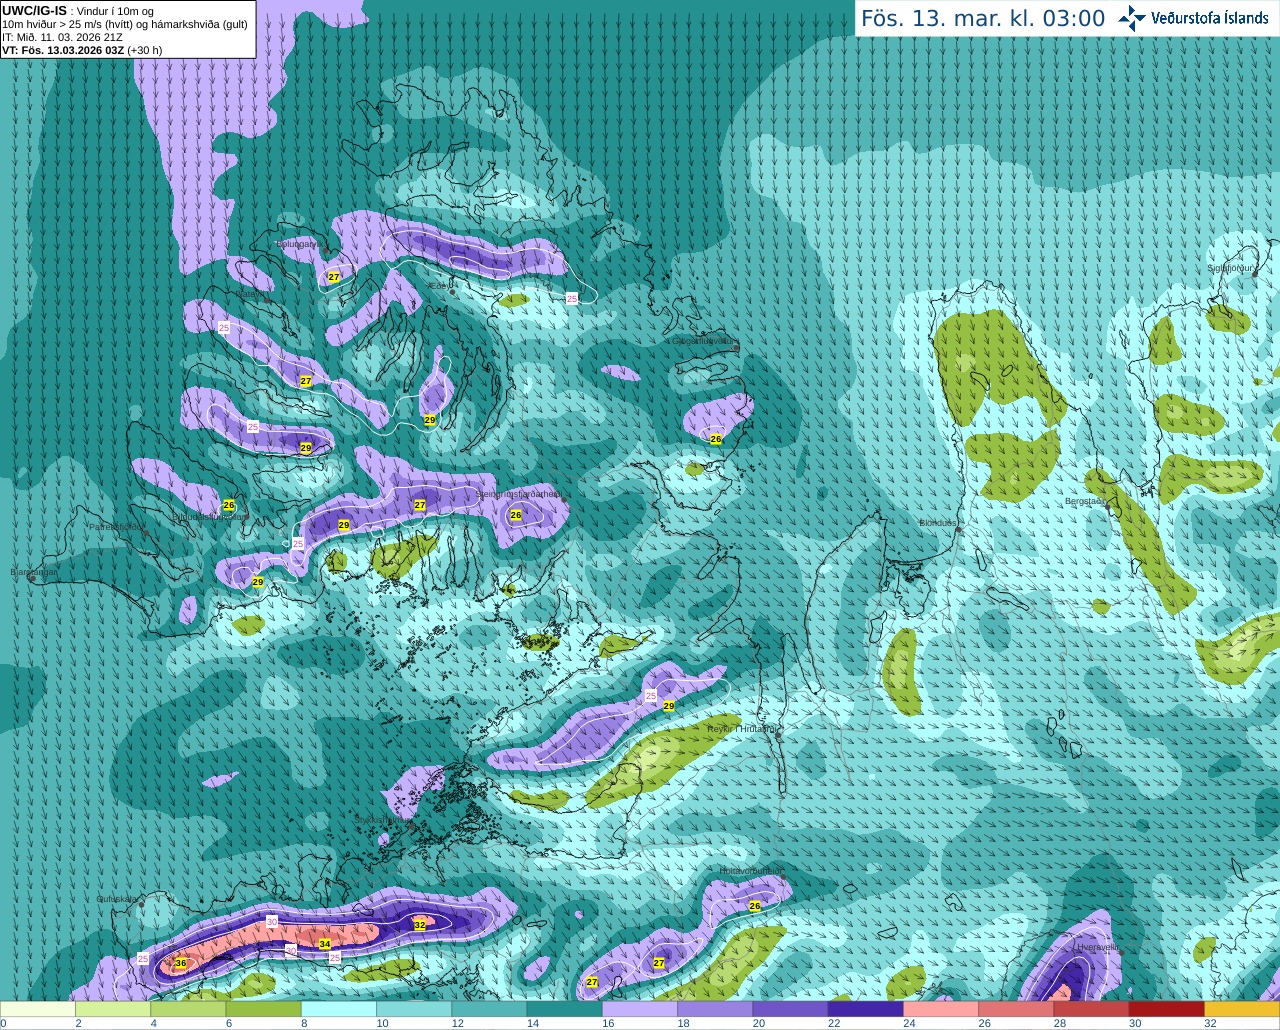Pick the dark indigo 22–24 legend swatch
The image size is (1280, 1030).
pyautogui.click(x=866, y=1009)
